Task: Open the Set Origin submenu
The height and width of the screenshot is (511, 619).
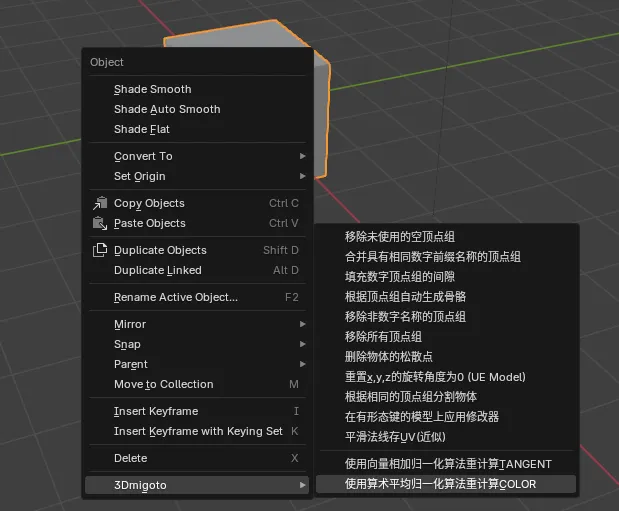Action: tap(197, 176)
